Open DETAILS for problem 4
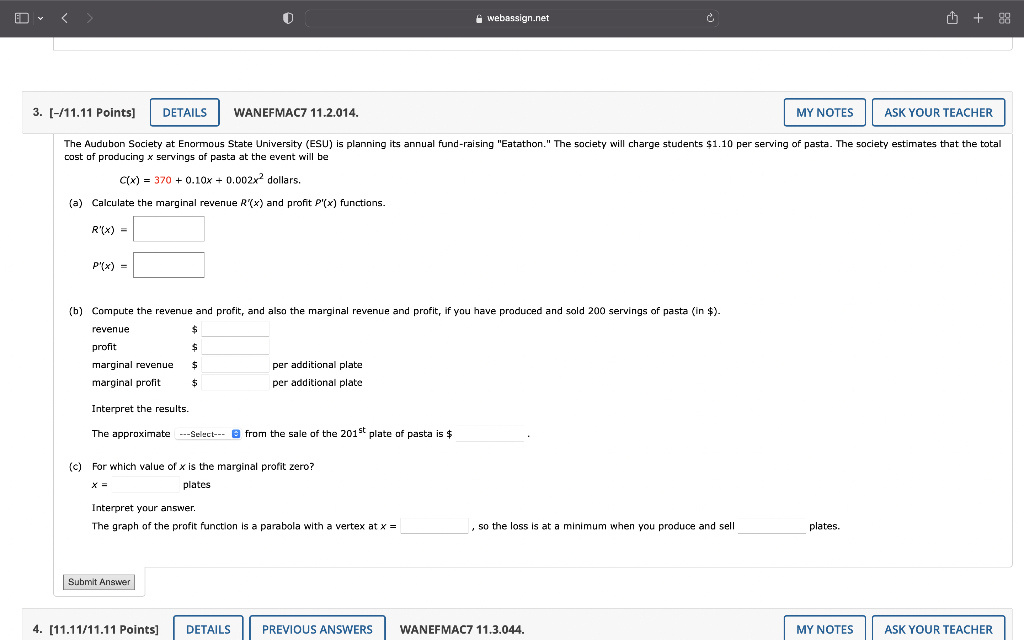 pyautogui.click(x=208, y=629)
